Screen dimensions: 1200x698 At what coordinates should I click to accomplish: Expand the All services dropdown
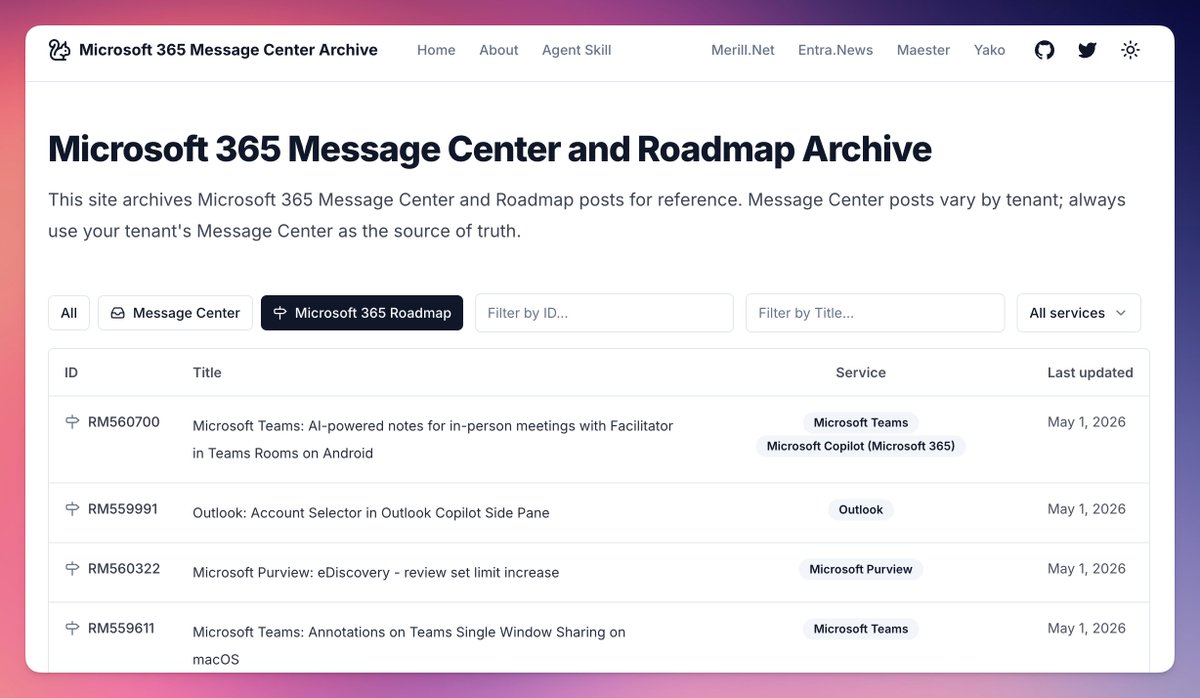1078,313
